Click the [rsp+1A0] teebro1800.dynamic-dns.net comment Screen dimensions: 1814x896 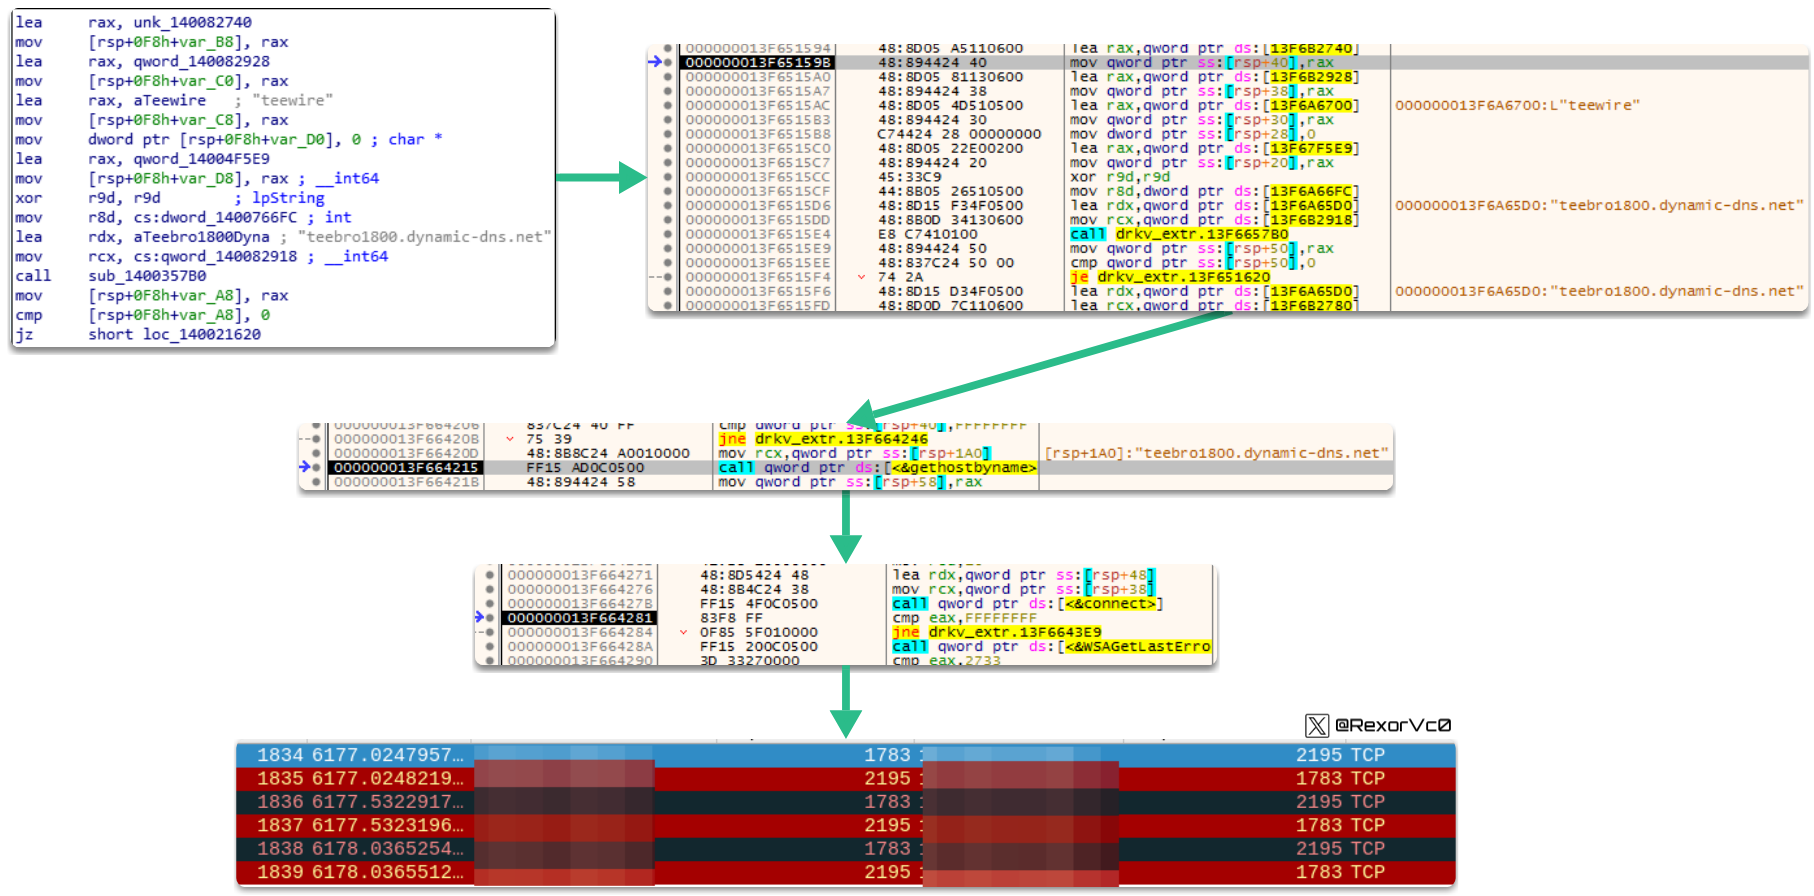(1216, 453)
